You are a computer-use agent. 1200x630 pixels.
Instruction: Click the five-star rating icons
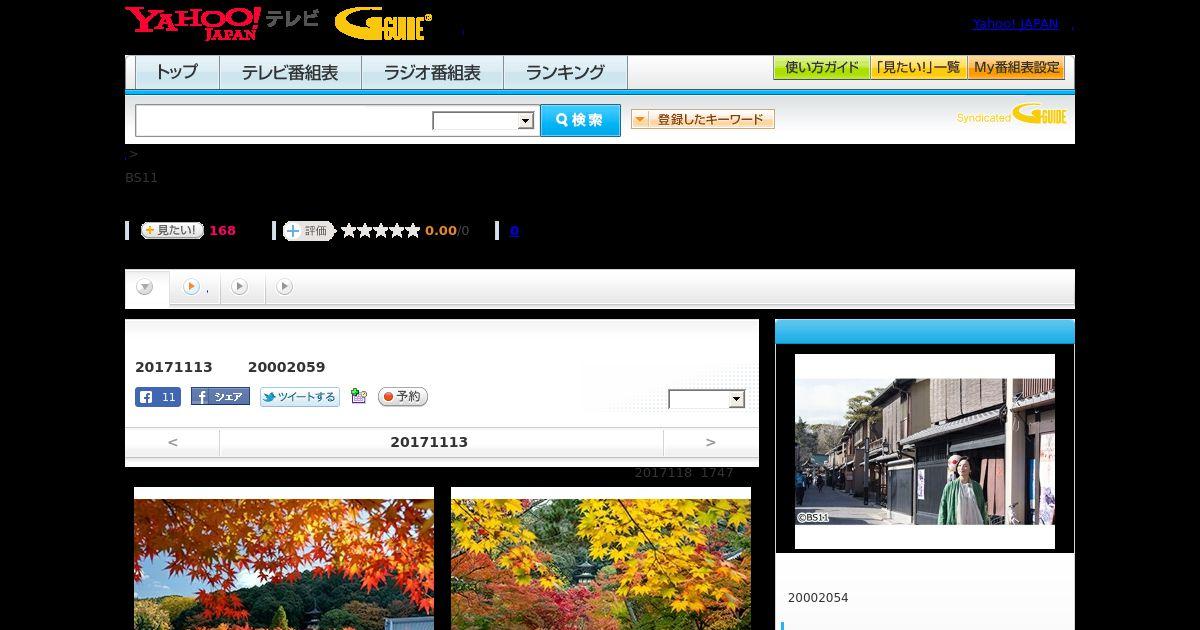(x=380, y=231)
